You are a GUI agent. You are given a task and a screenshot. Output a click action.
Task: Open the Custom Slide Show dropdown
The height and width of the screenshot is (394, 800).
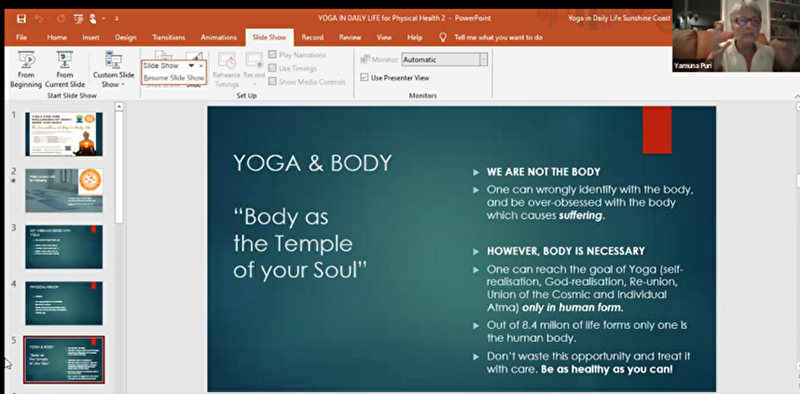coord(113,69)
